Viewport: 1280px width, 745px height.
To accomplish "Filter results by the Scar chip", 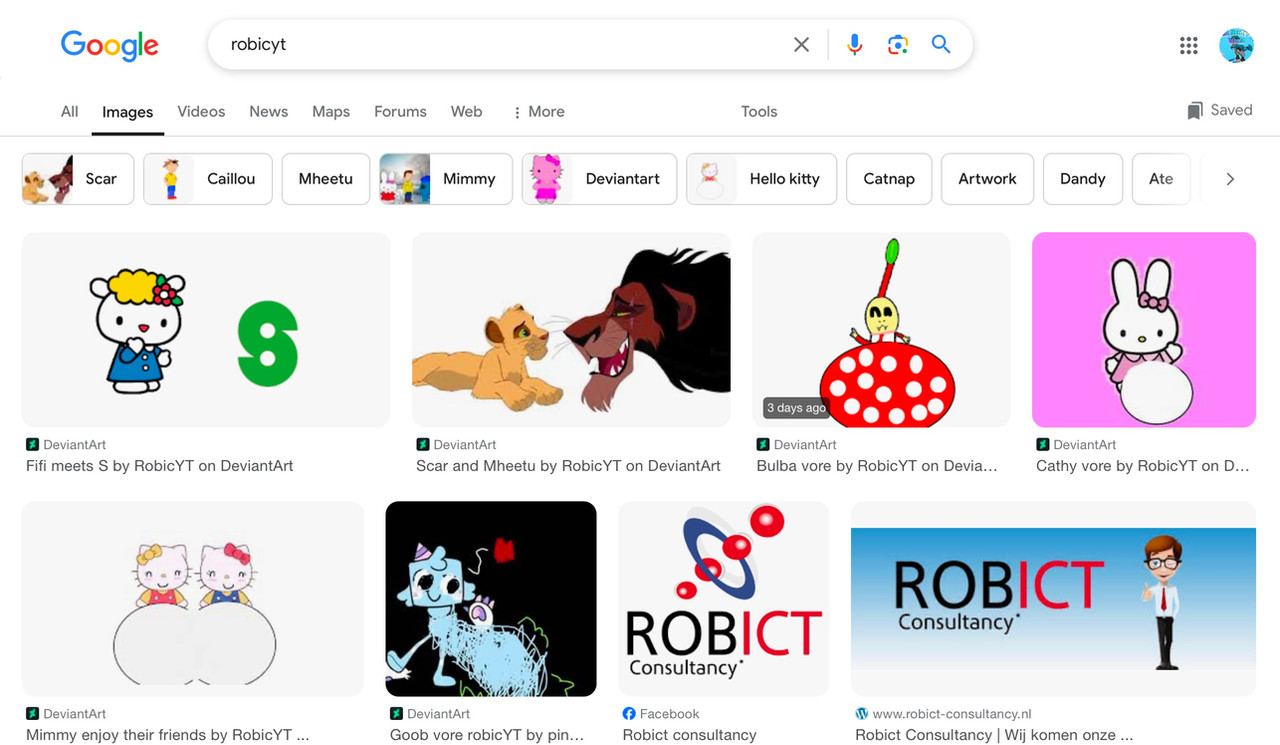I will pyautogui.click(x=78, y=179).
